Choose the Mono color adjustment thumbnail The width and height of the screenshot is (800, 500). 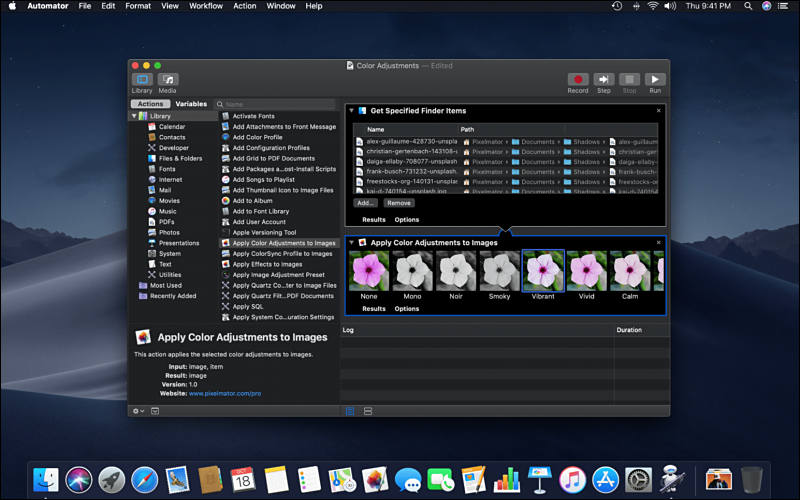pos(412,271)
